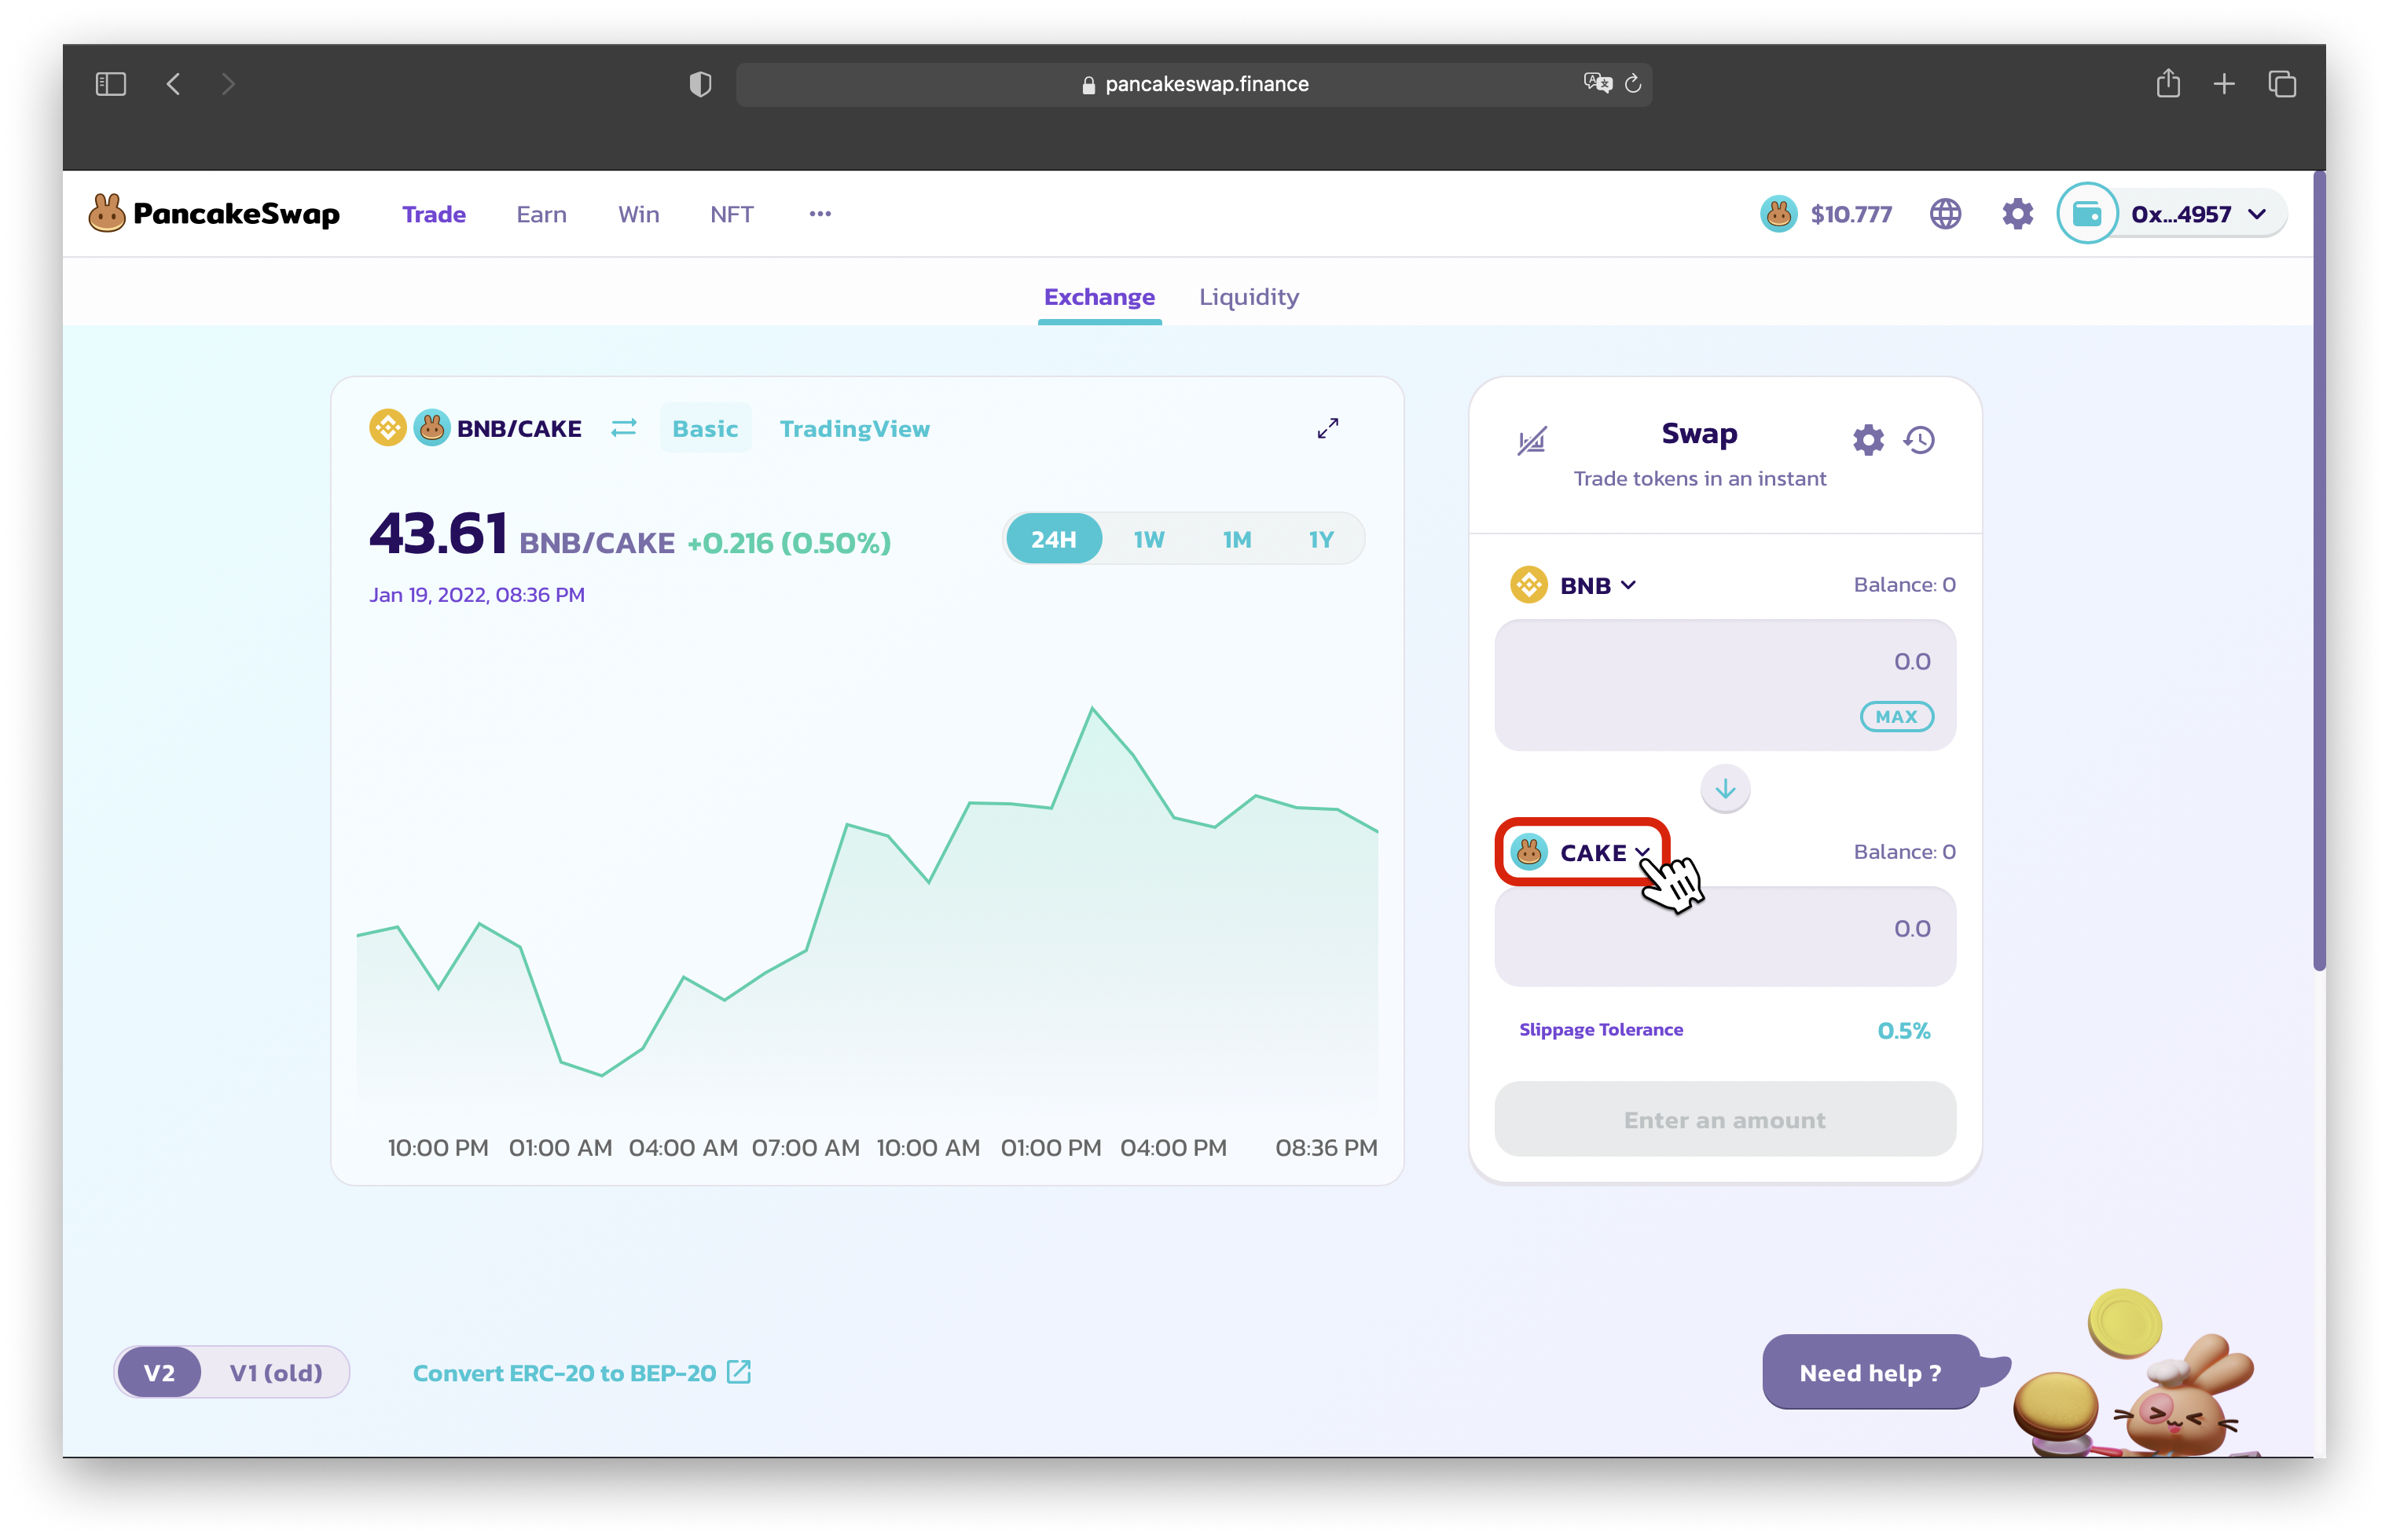The height and width of the screenshot is (1540, 2389).
Task: Click the switch tokens down arrow
Action: 1724,789
